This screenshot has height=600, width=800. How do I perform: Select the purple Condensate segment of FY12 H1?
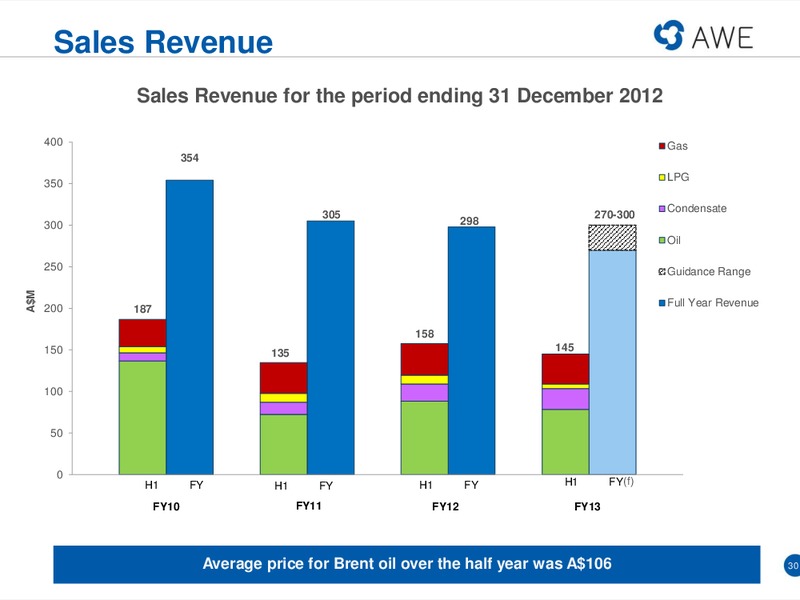click(424, 393)
